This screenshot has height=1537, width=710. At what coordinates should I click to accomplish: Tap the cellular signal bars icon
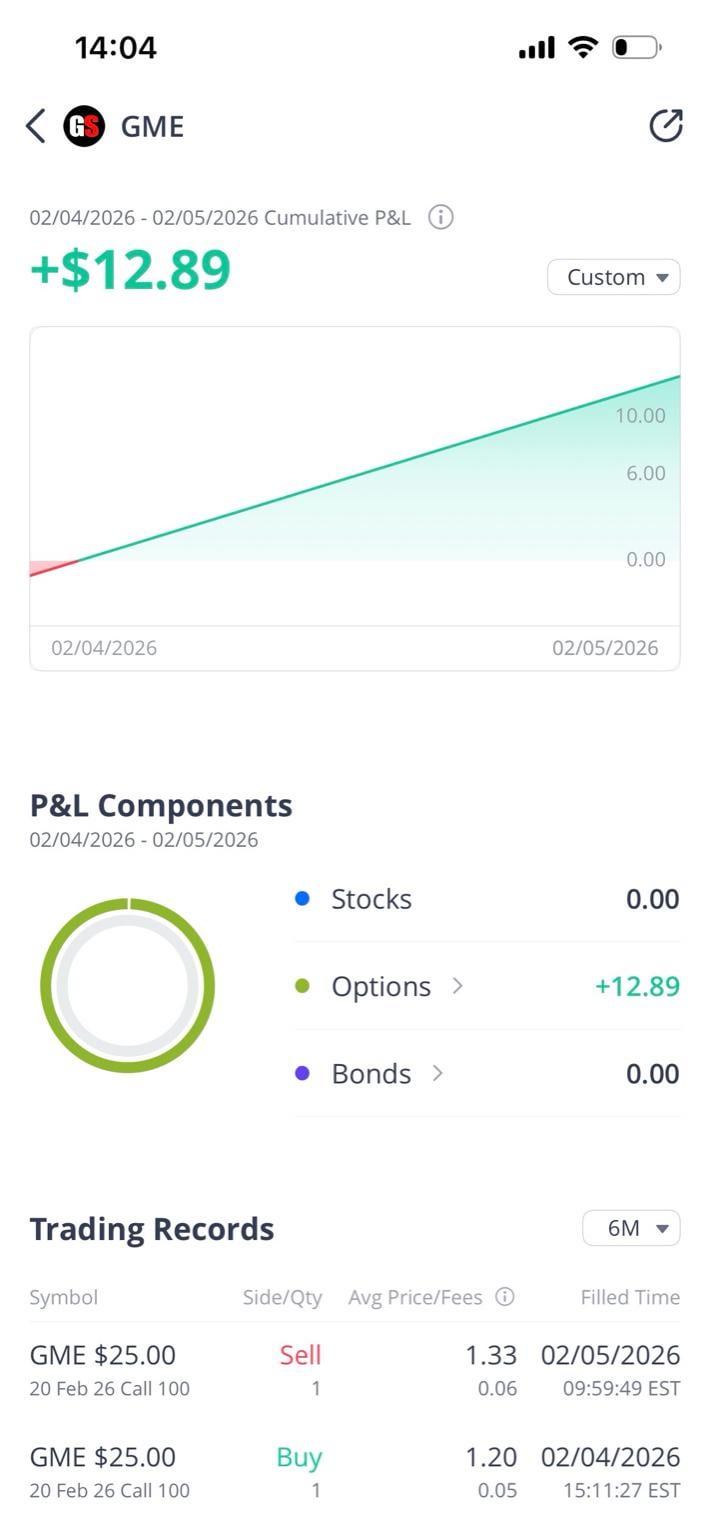[536, 48]
